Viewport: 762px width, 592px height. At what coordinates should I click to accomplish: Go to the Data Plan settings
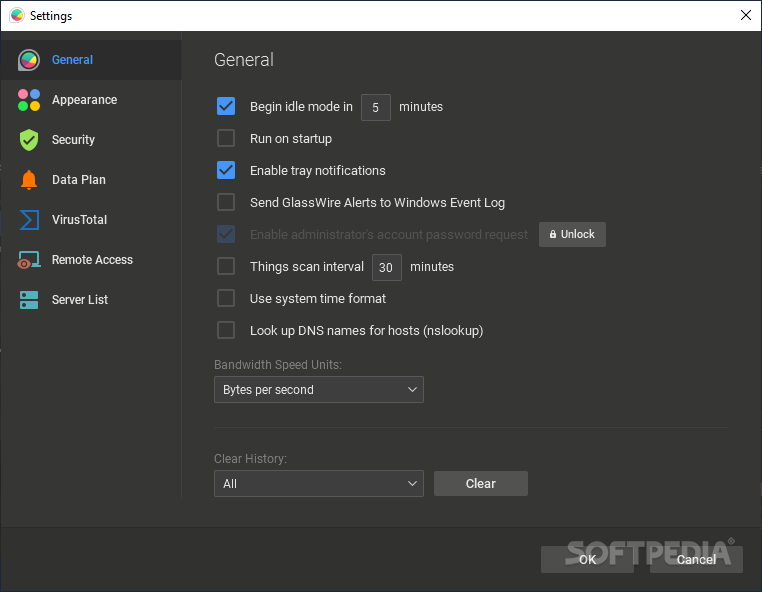point(91,180)
